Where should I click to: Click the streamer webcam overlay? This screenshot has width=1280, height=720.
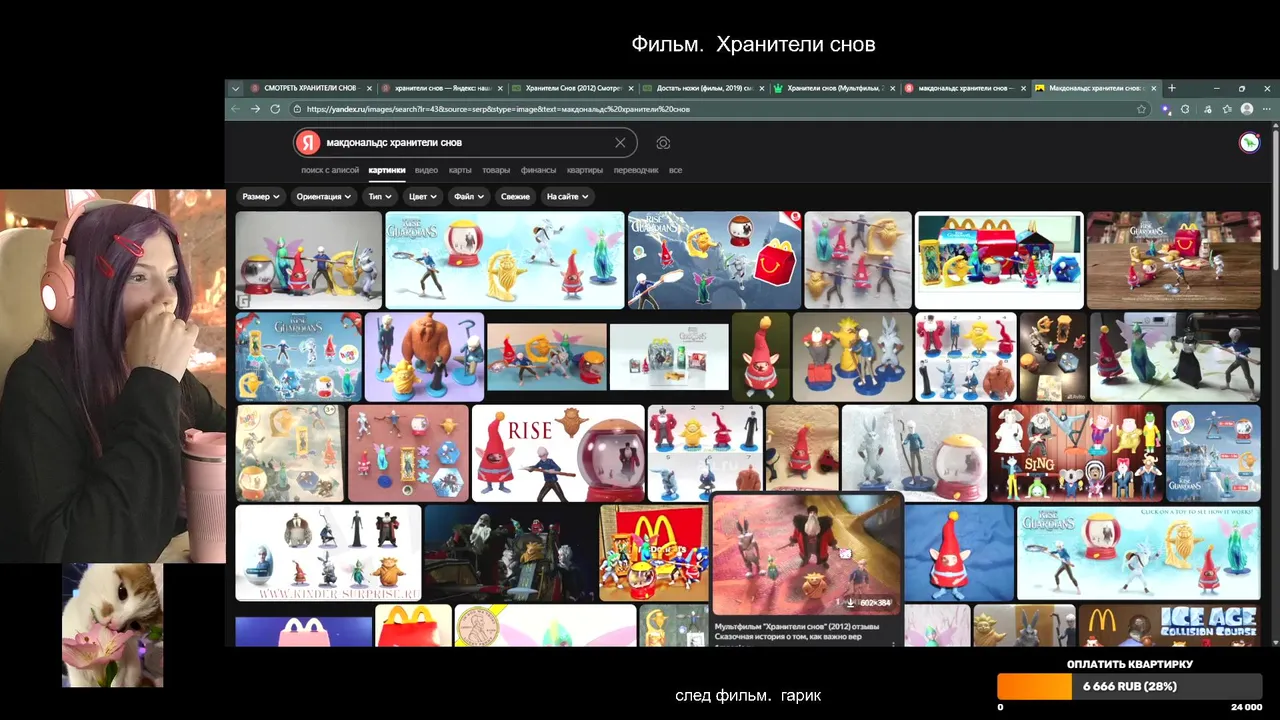click(112, 376)
